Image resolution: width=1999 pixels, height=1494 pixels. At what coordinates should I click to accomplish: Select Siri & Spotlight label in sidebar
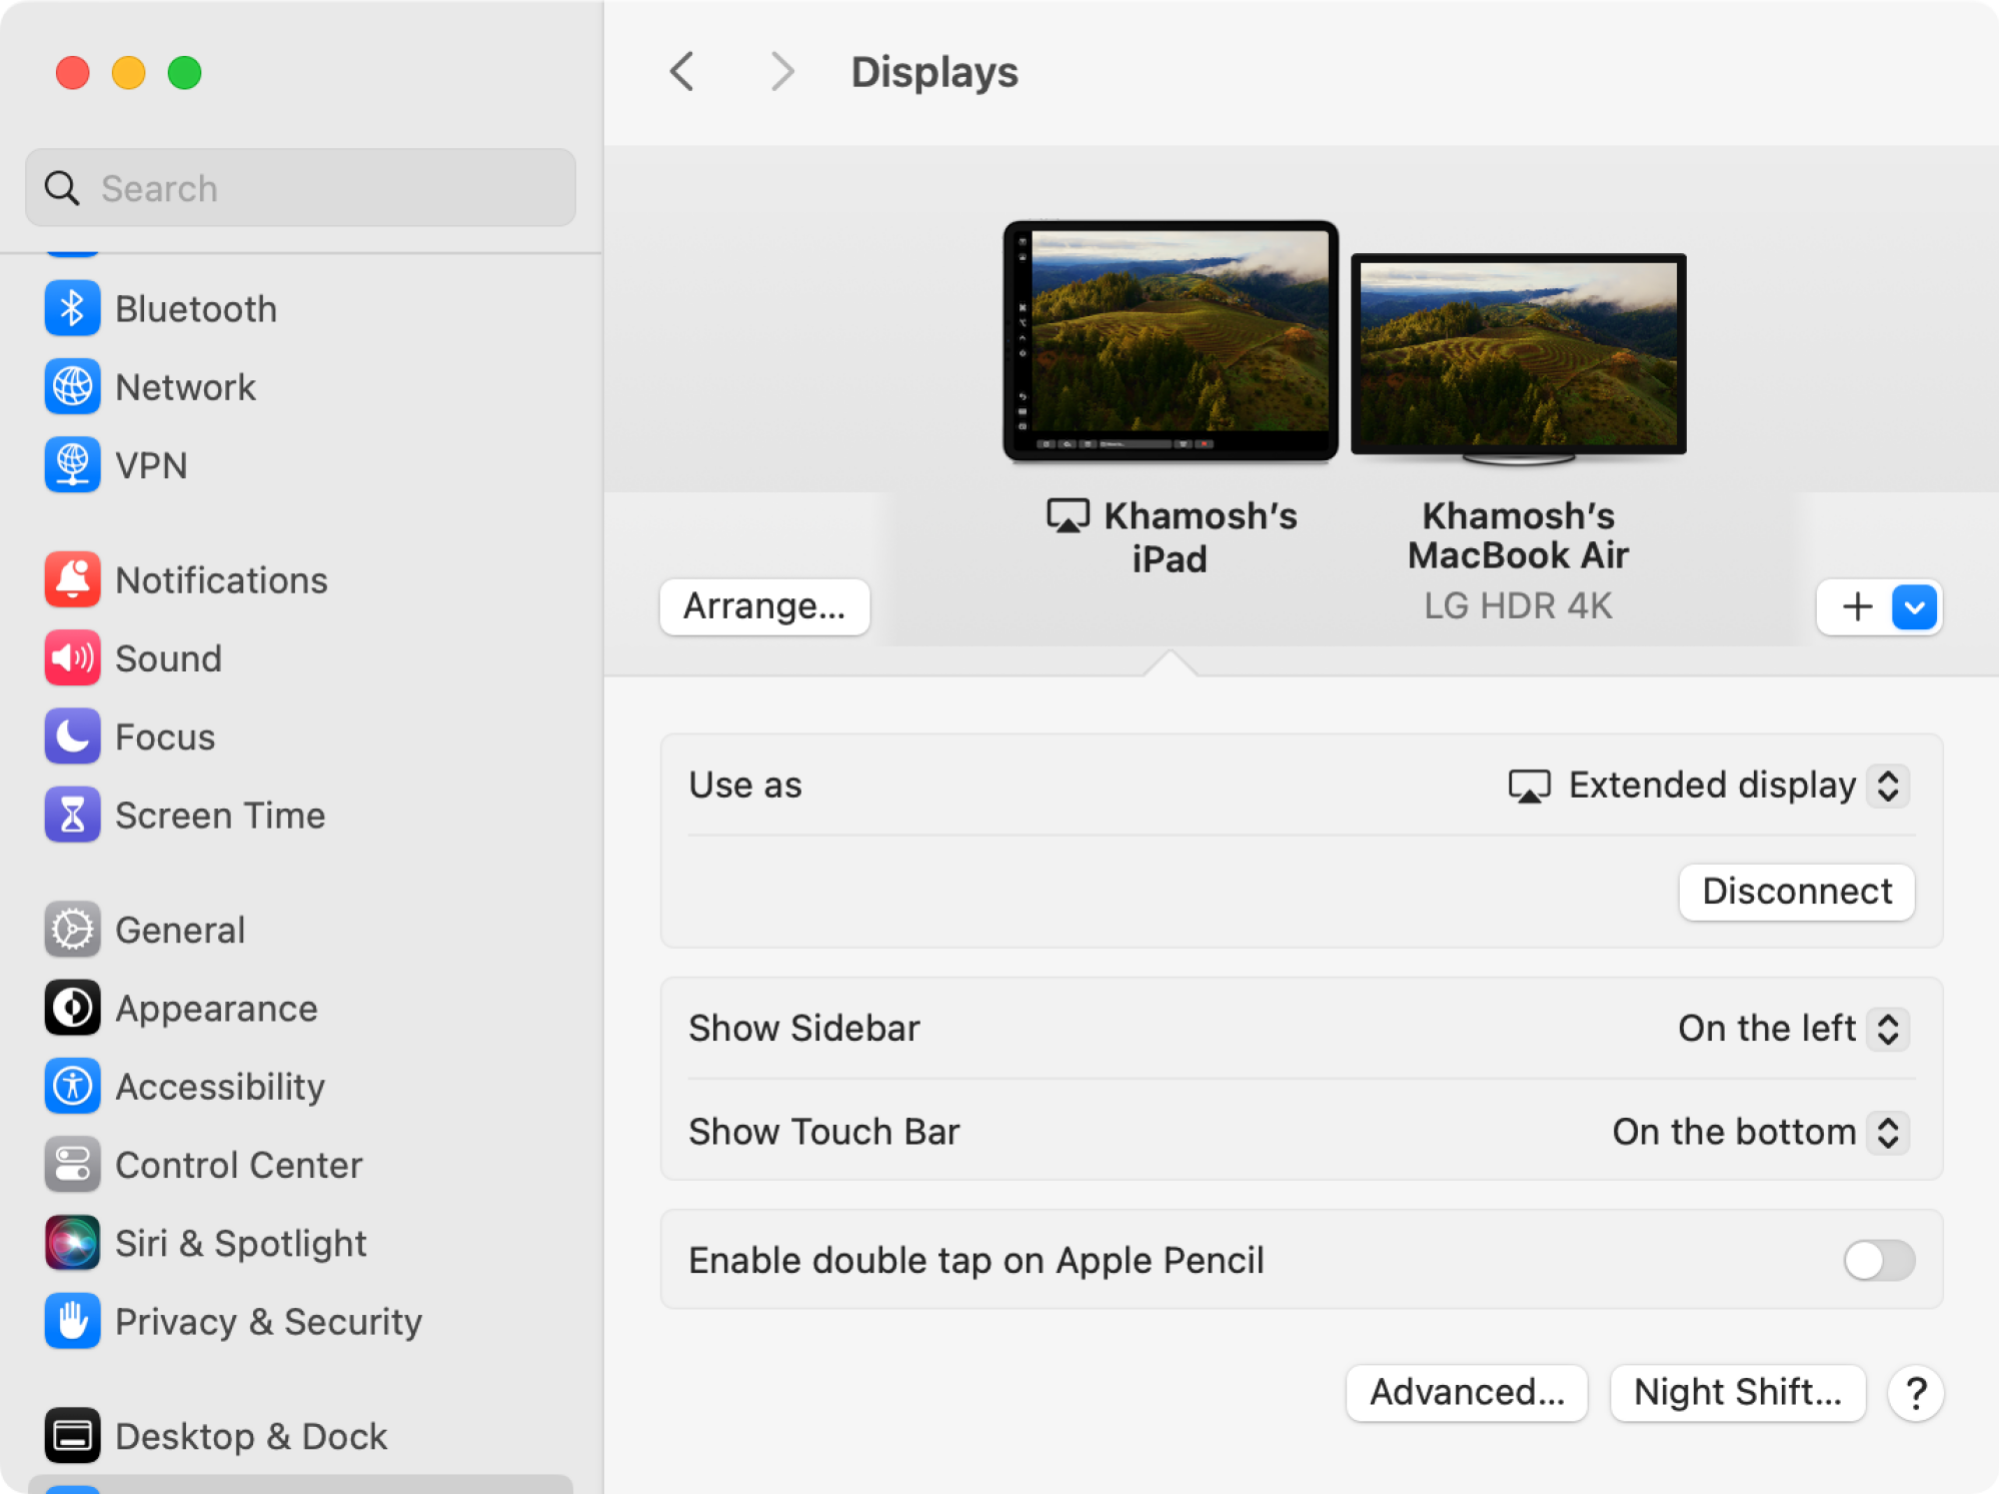click(x=240, y=1243)
